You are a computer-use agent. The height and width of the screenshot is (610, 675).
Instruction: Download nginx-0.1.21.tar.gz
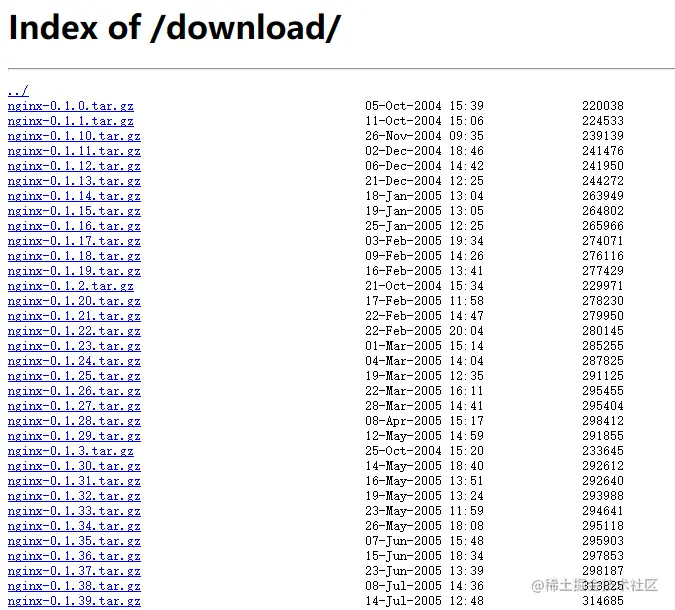(74, 316)
